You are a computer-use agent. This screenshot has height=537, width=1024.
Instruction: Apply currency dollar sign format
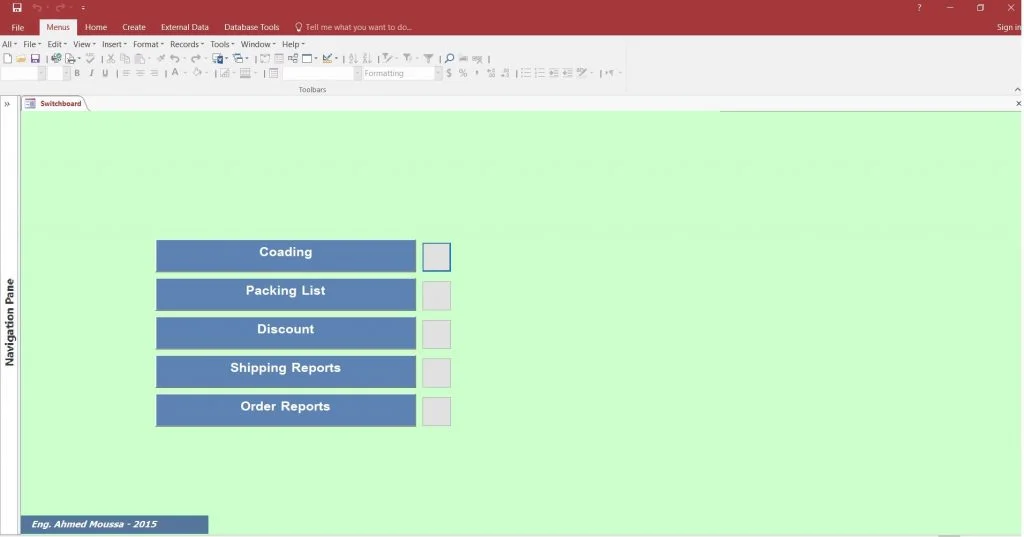point(449,73)
